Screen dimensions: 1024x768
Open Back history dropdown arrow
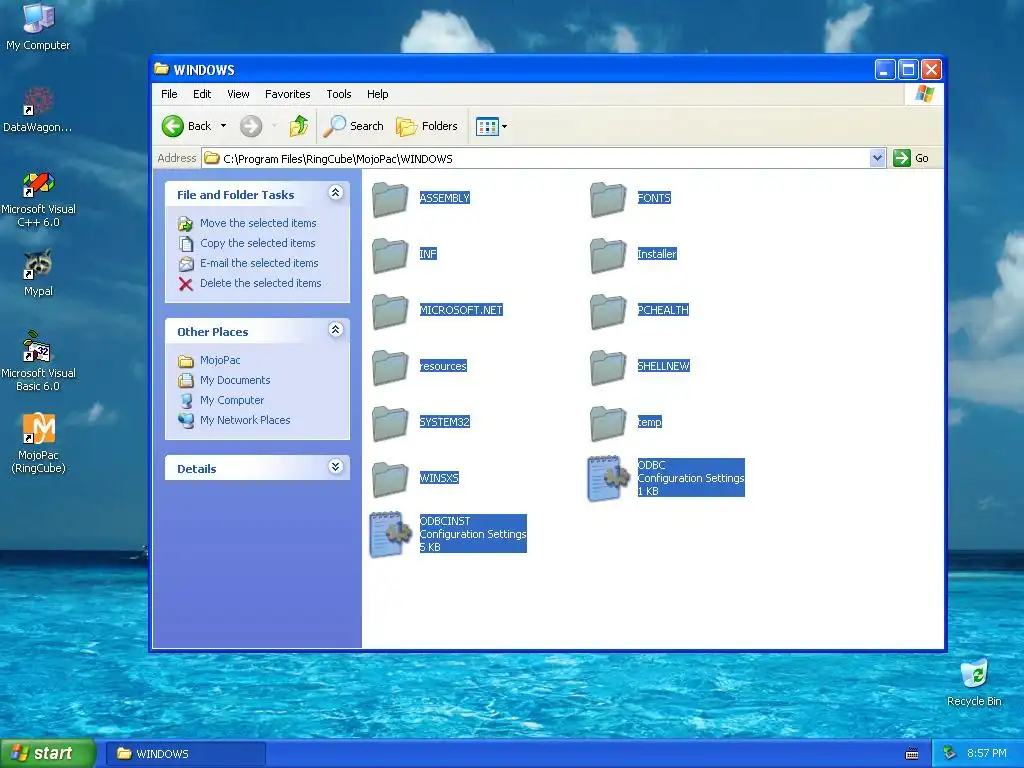point(223,125)
